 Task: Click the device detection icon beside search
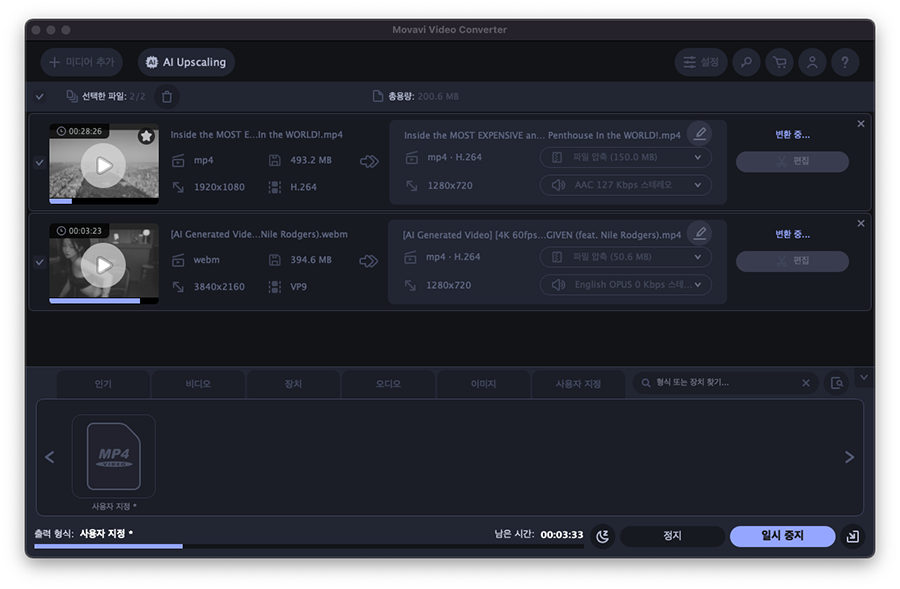click(837, 383)
